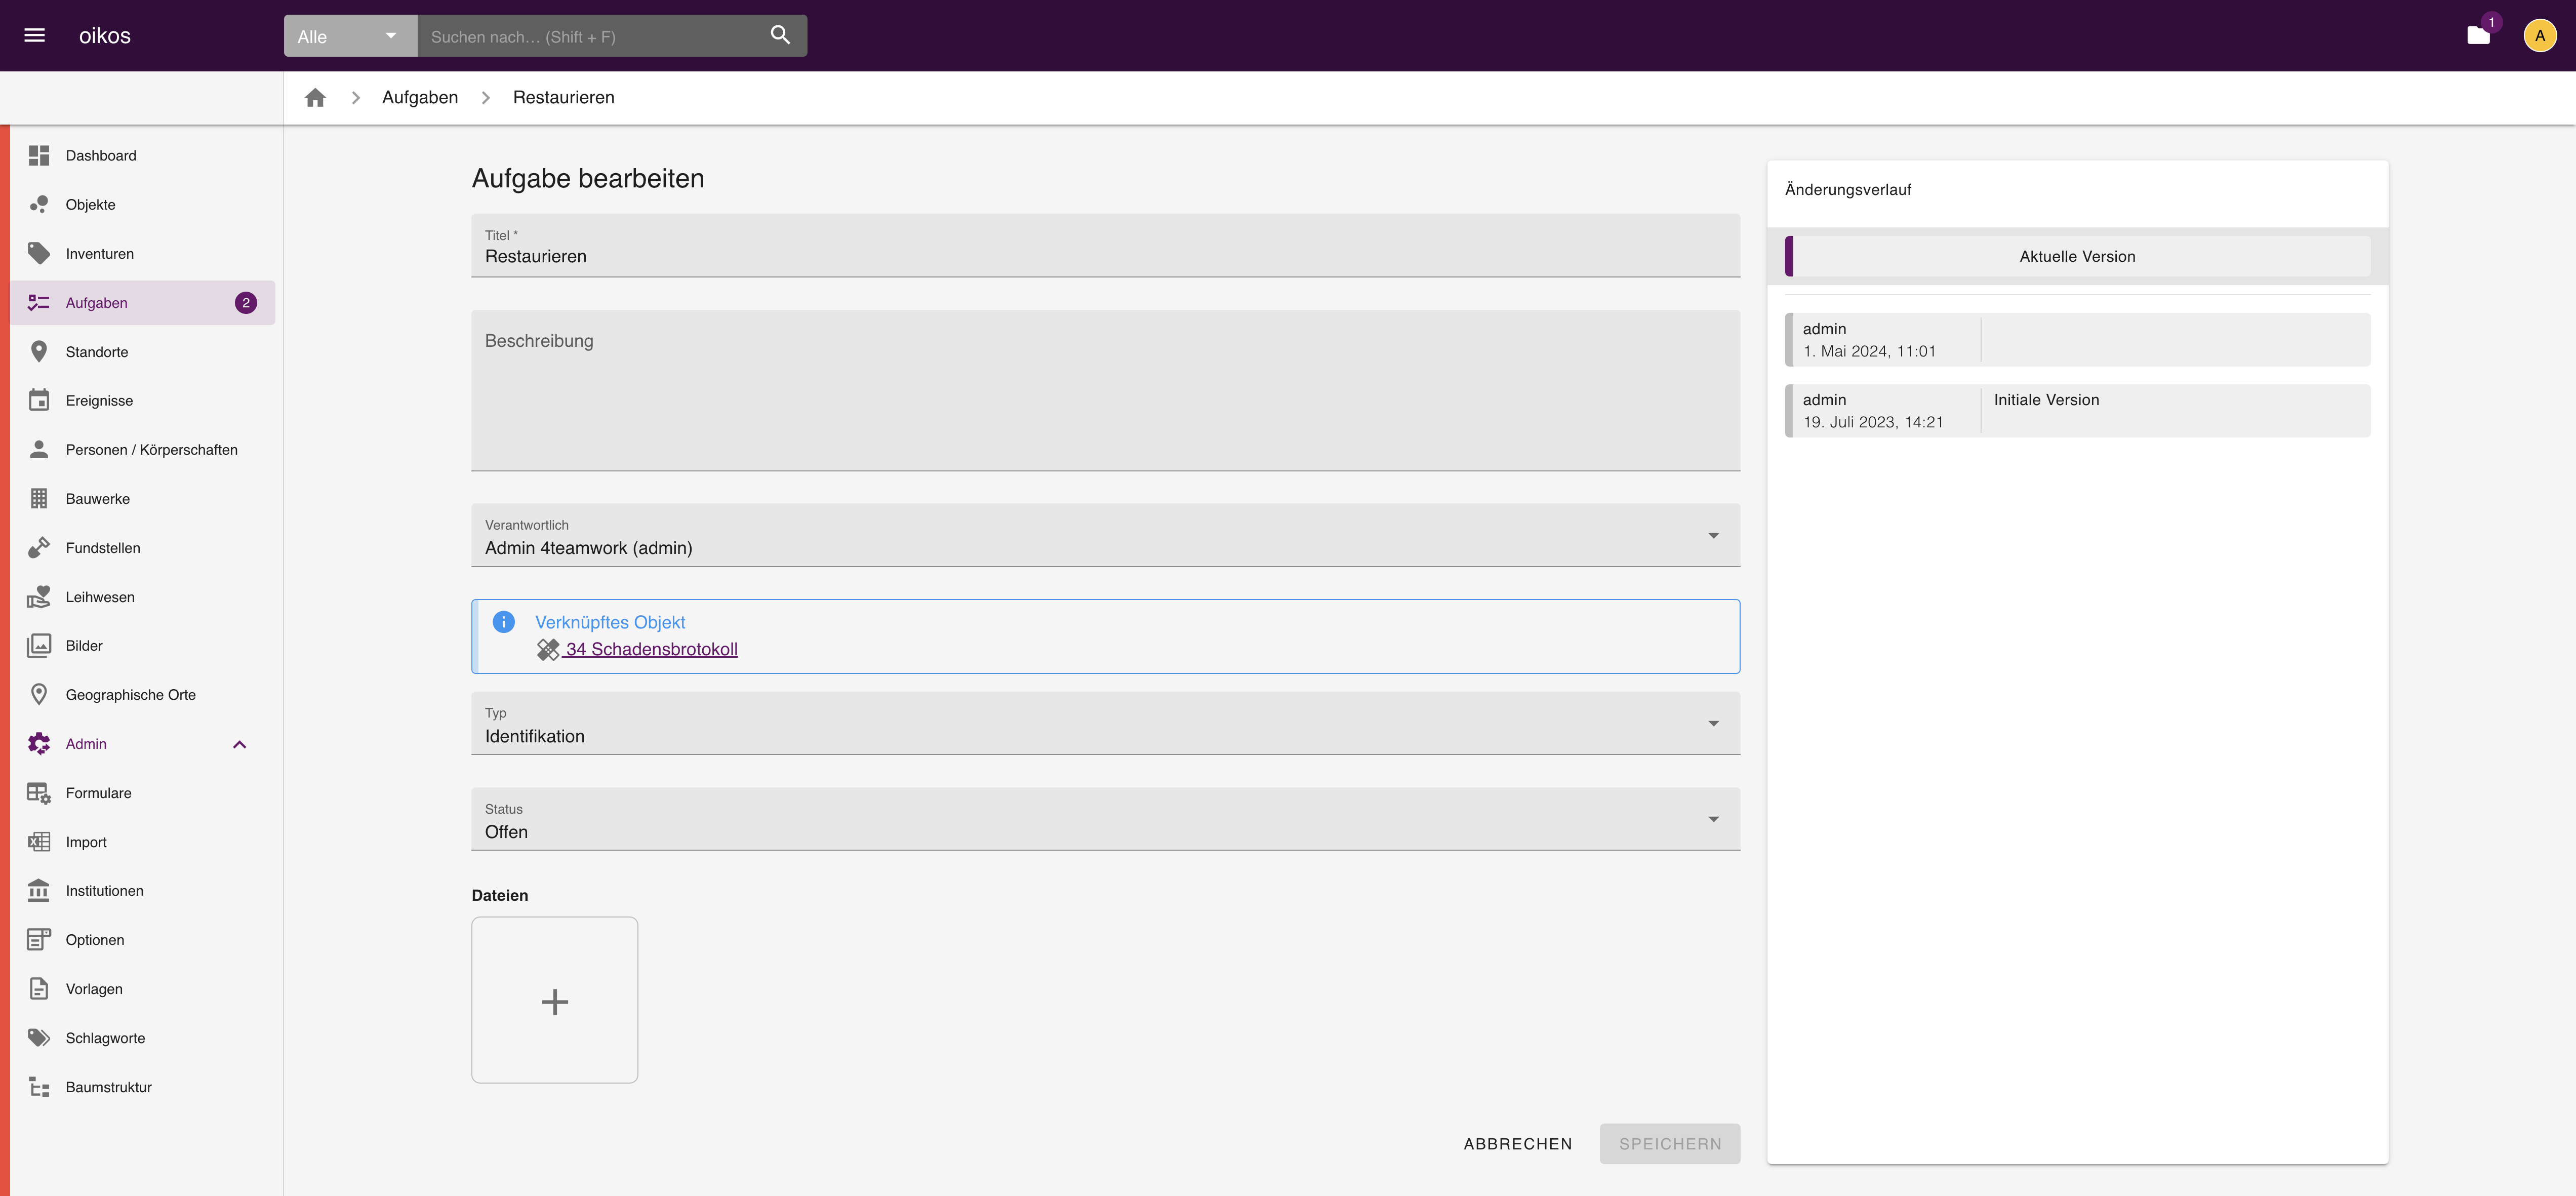This screenshot has height=1196, width=2576.
Task: Open Bilder in the sidebar
Action: 143,646
